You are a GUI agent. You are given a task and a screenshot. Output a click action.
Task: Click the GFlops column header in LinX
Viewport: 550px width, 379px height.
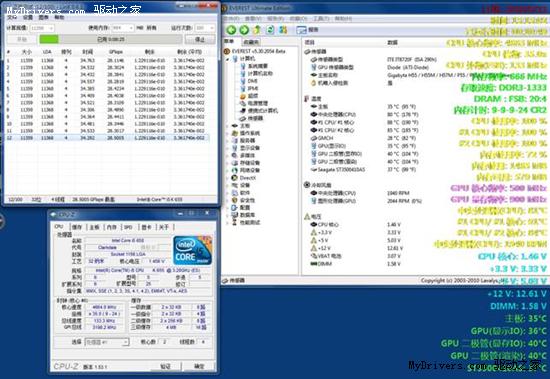115,52
